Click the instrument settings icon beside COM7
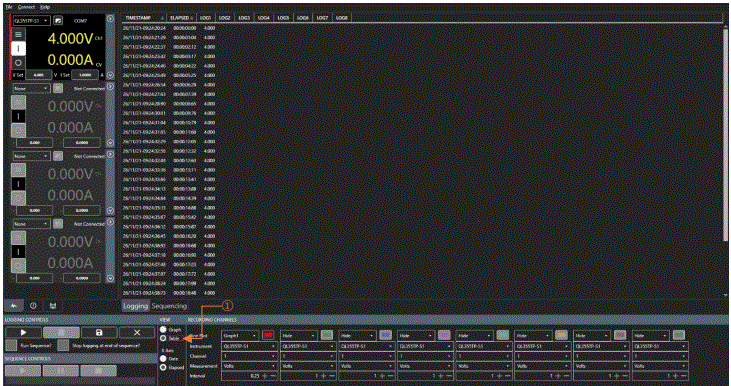This screenshot has height=386, width=731. (58, 21)
